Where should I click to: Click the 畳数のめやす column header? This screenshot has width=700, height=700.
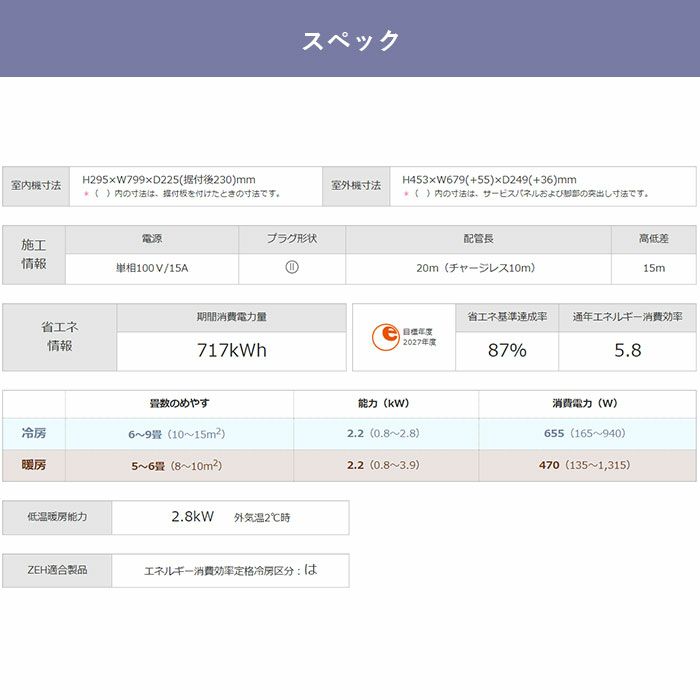(179, 404)
